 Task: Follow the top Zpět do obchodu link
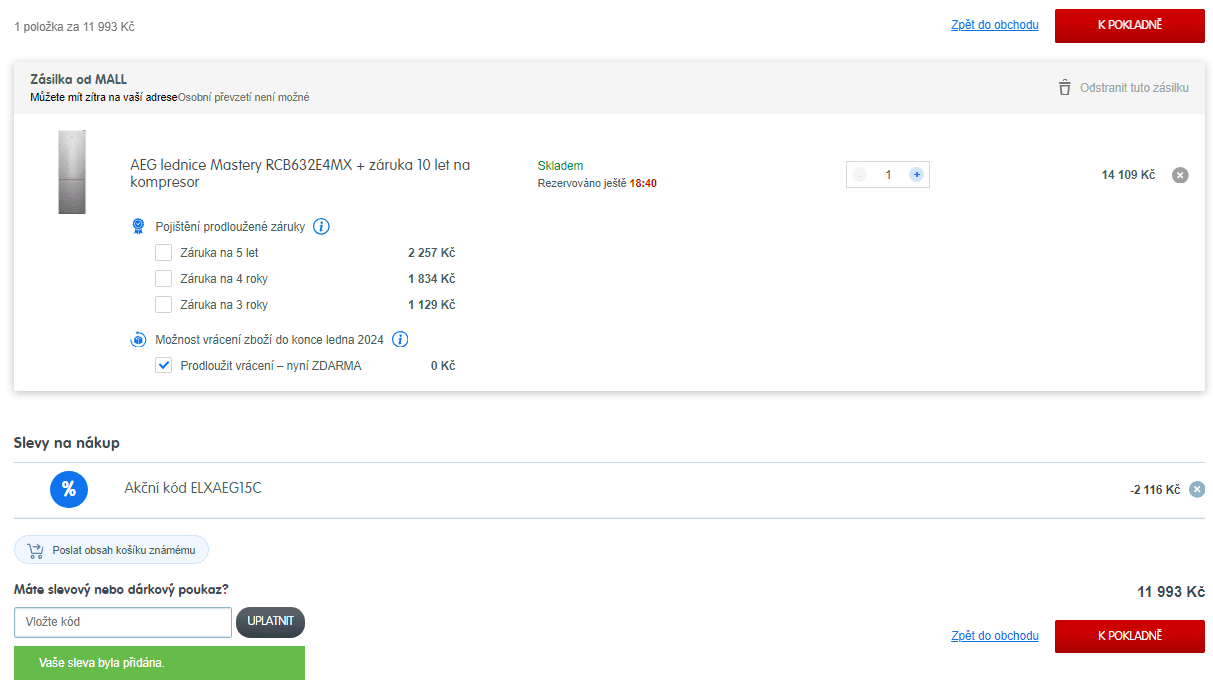995,25
